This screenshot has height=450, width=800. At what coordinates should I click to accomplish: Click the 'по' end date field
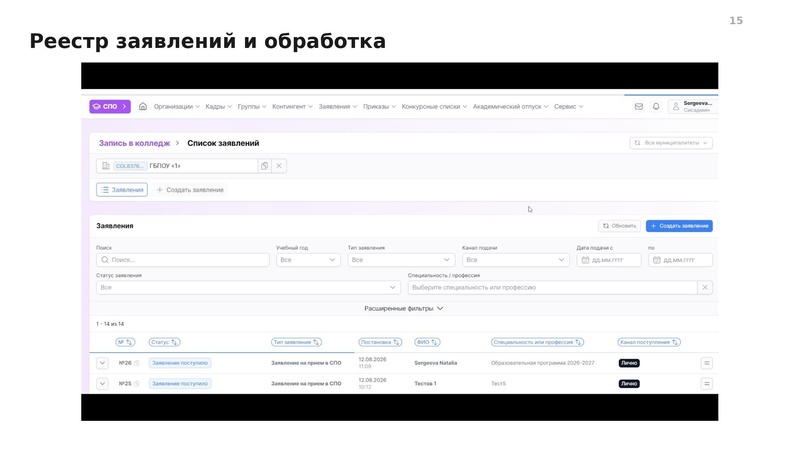tap(680, 260)
